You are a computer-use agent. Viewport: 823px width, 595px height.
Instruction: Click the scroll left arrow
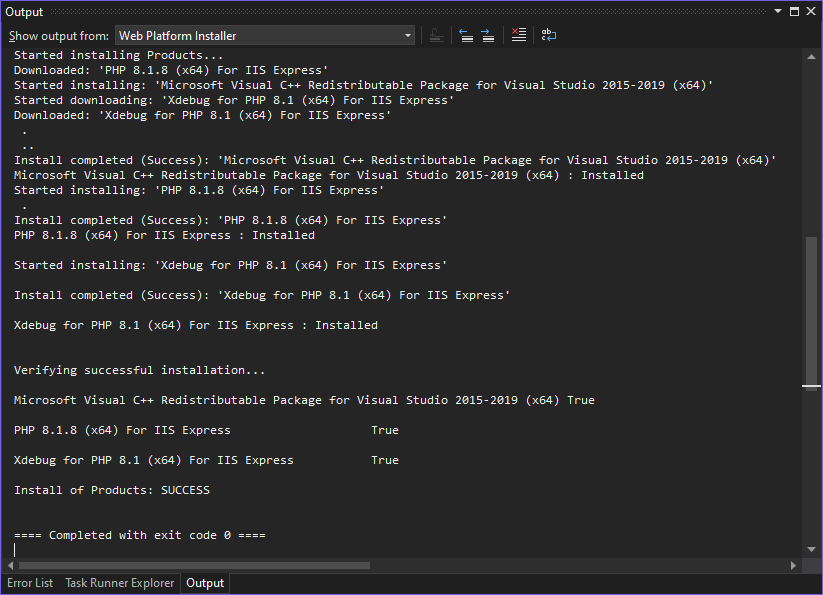(x=10, y=566)
